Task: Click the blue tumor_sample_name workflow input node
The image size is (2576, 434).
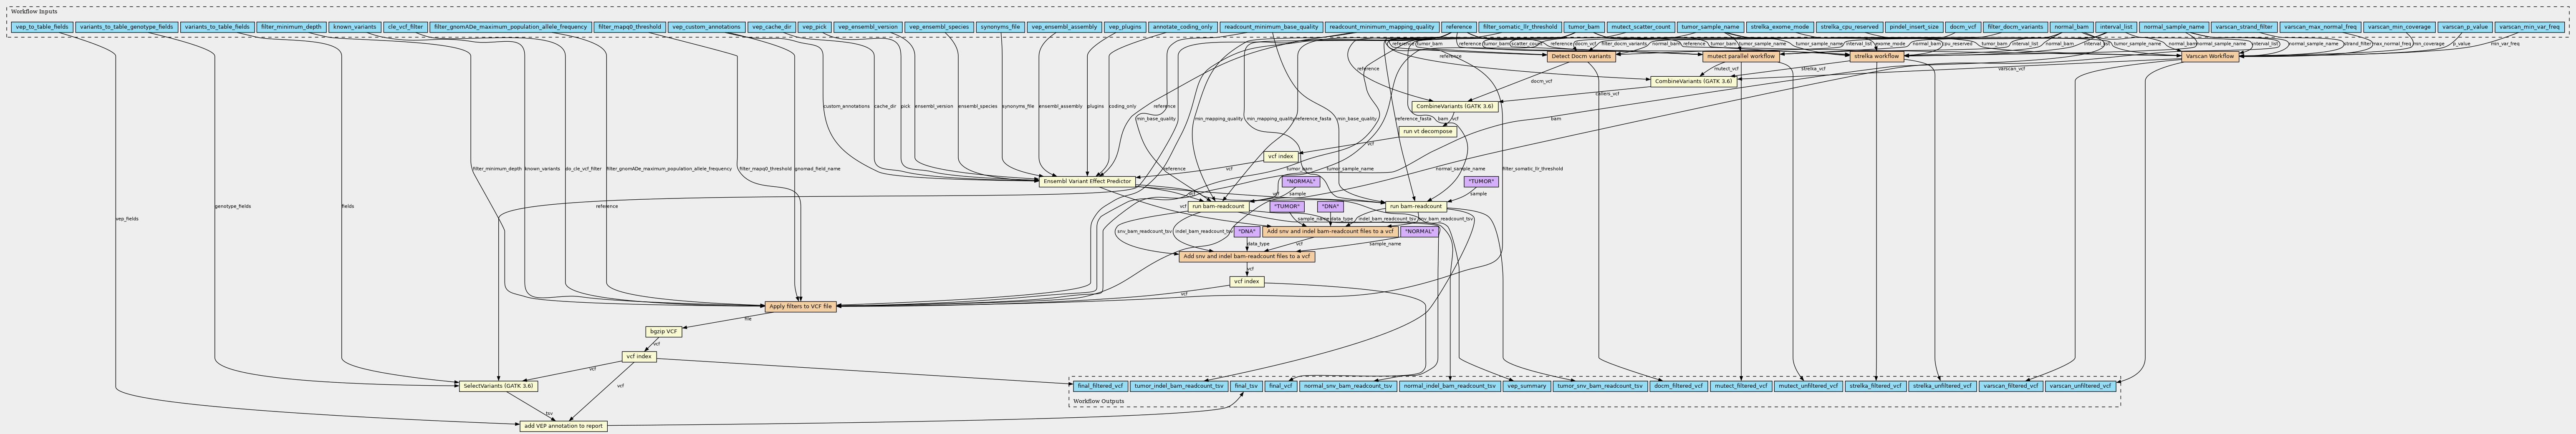Action: coord(1711,27)
